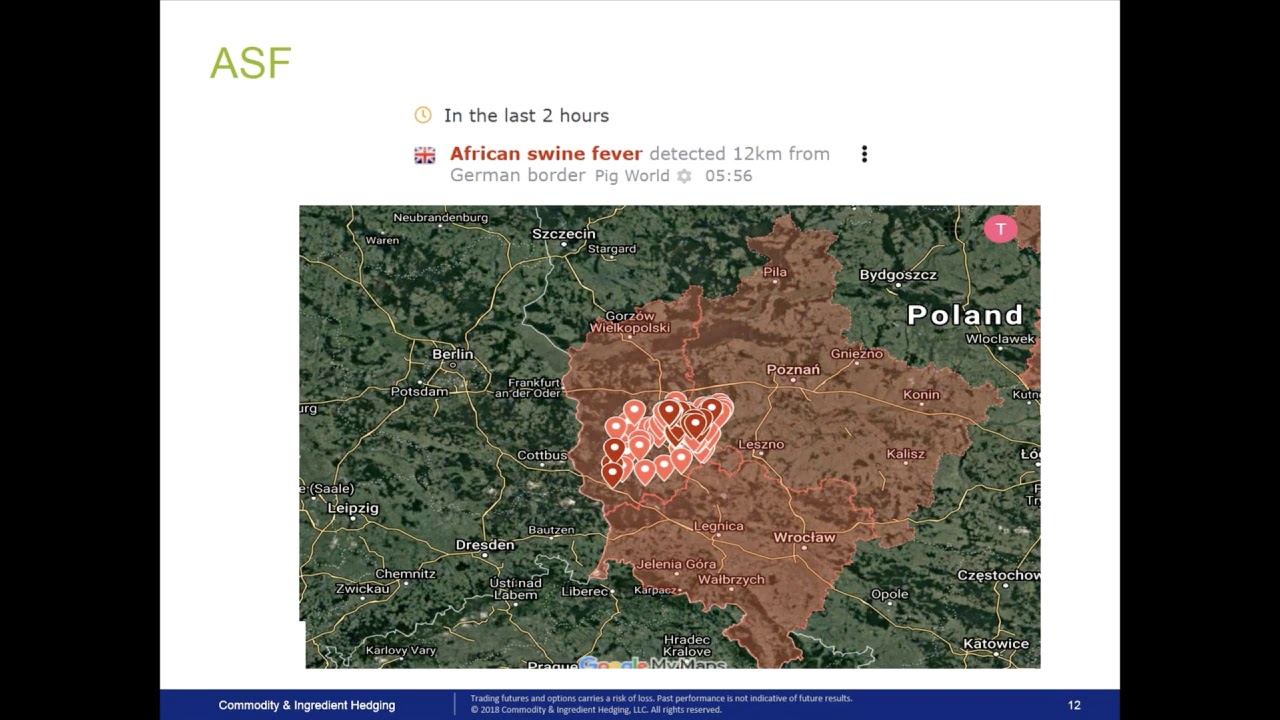
Task: Click the Katowice label on the map
Action: 996,644
